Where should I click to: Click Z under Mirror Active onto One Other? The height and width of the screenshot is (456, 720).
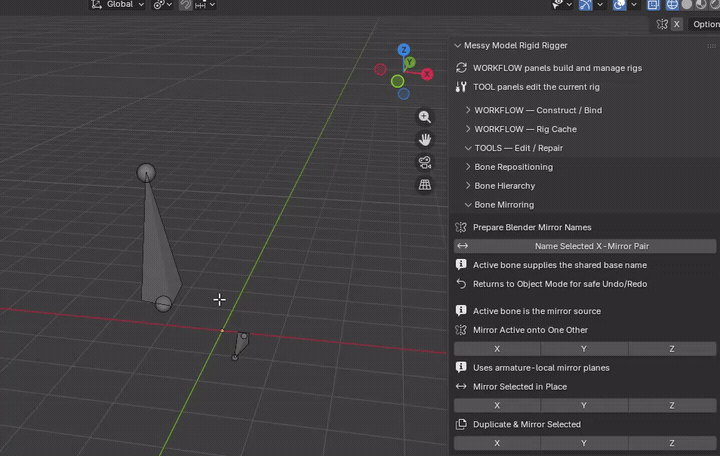pos(672,349)
